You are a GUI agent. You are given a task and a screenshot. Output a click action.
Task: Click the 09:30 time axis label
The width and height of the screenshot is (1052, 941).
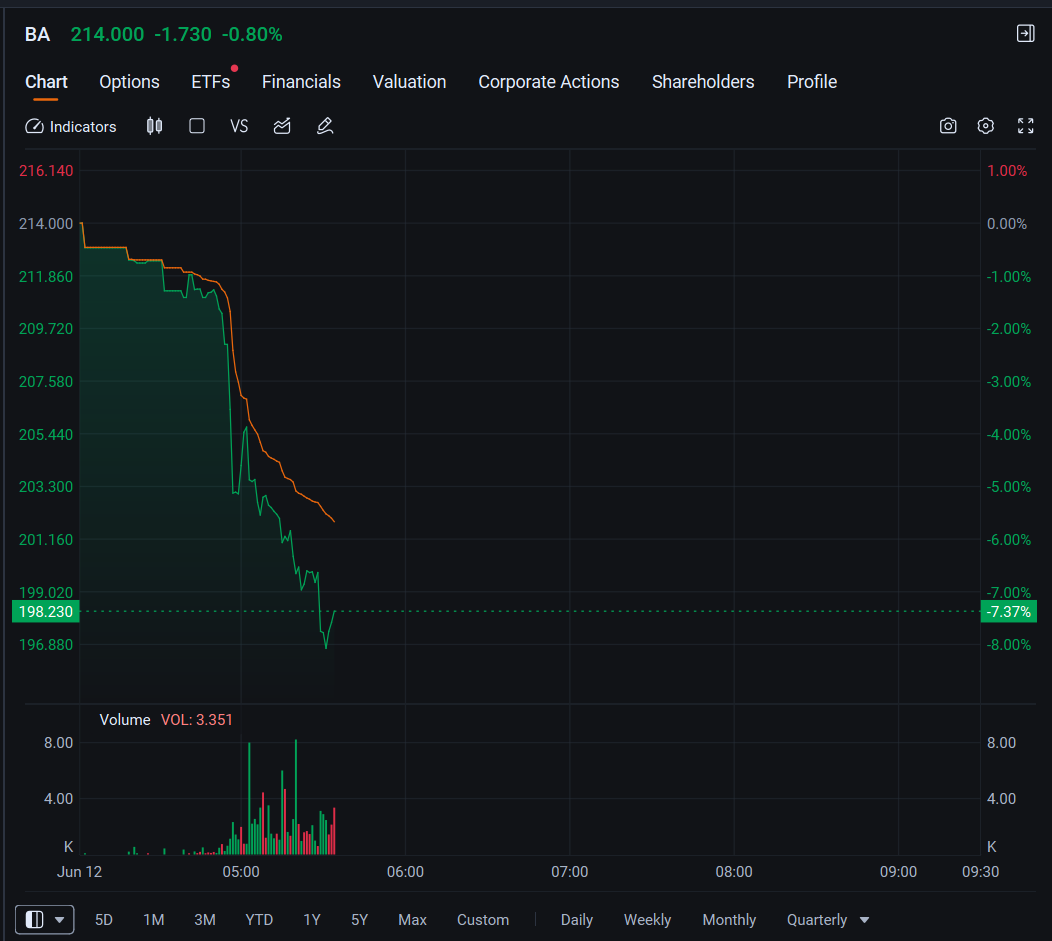click(980, 872)
